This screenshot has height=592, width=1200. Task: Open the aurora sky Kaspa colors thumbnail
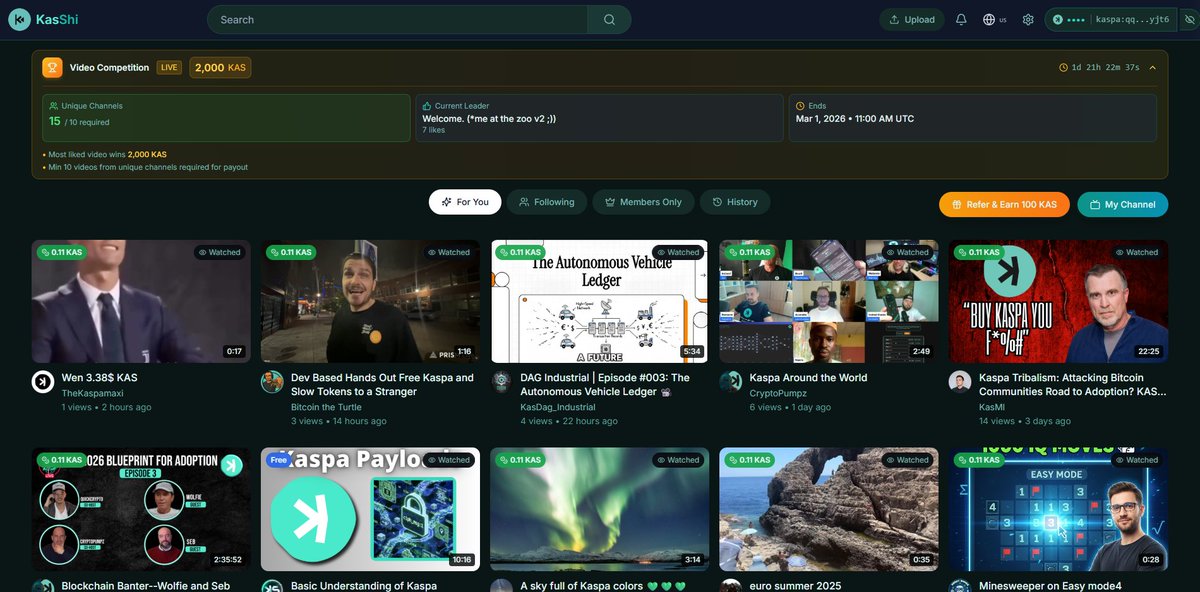599,509
